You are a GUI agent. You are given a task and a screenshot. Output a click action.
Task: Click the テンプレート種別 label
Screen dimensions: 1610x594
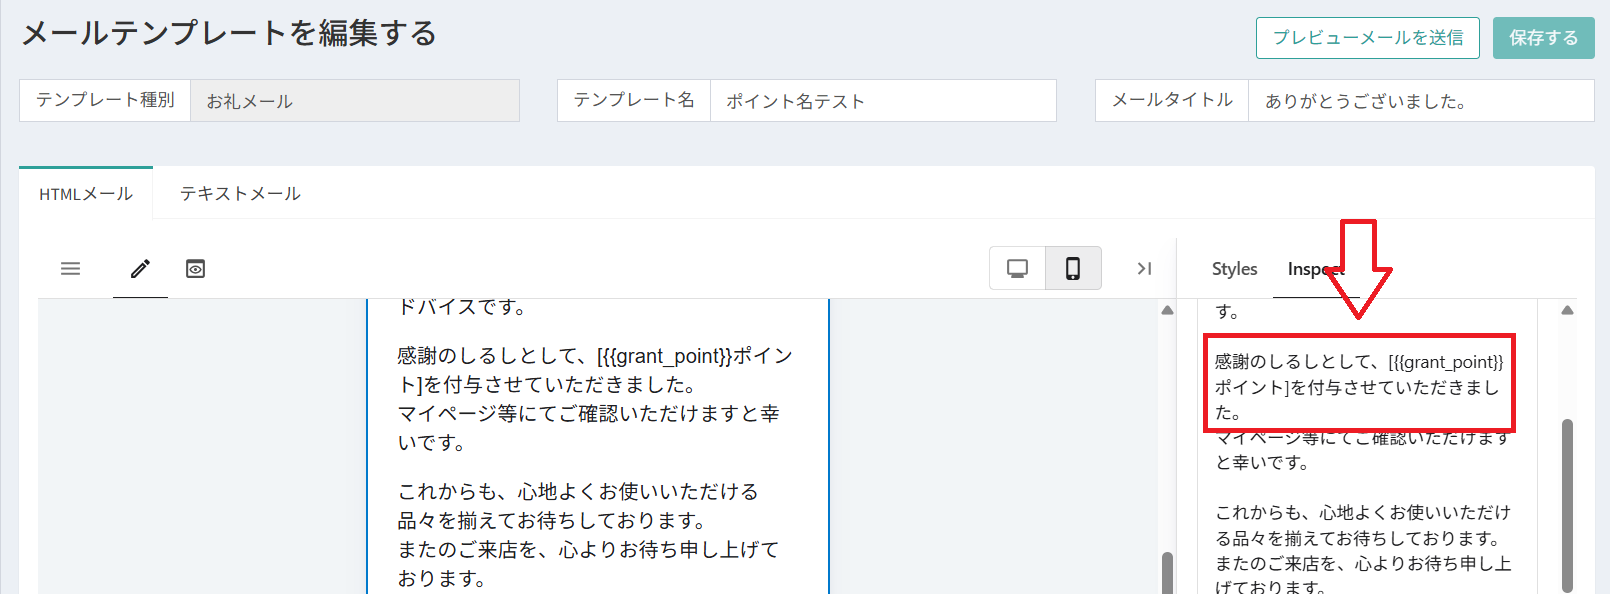coord(105,100)
